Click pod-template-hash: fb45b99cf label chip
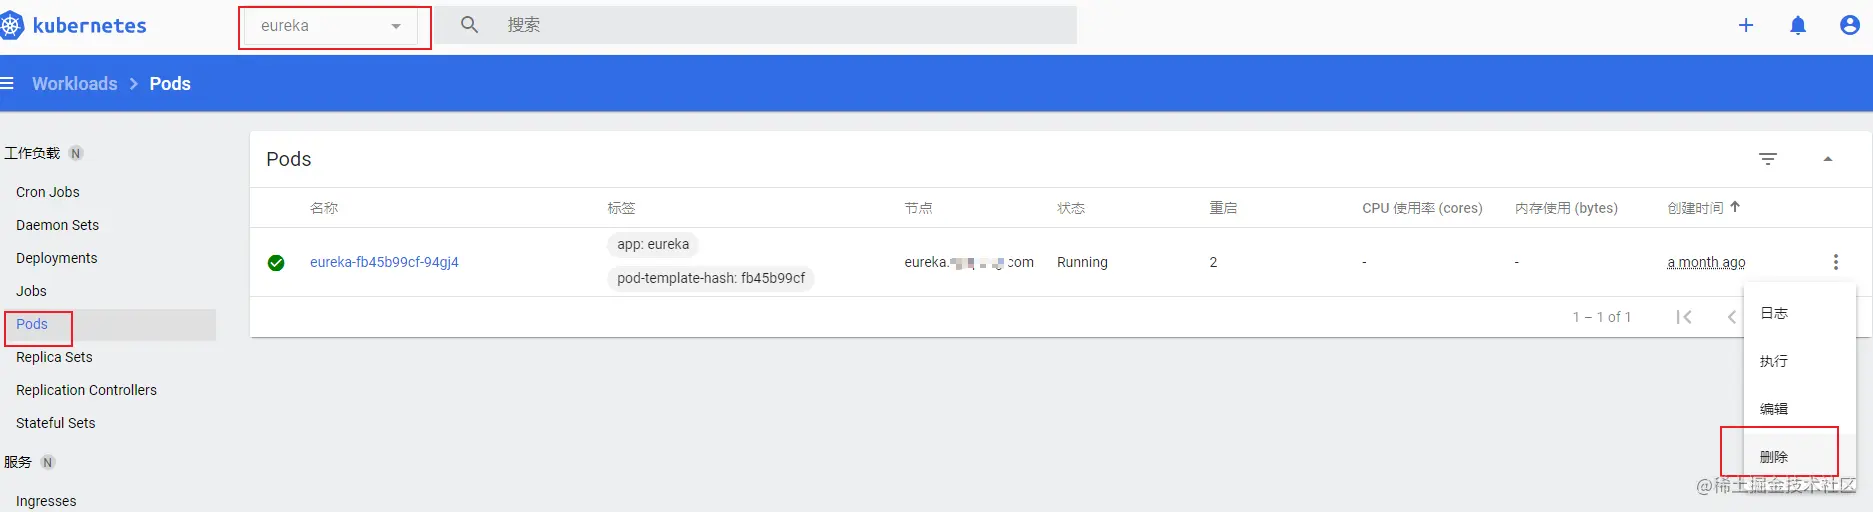Viewport: 1873px width, 512px height. click(x=711, y=278)
